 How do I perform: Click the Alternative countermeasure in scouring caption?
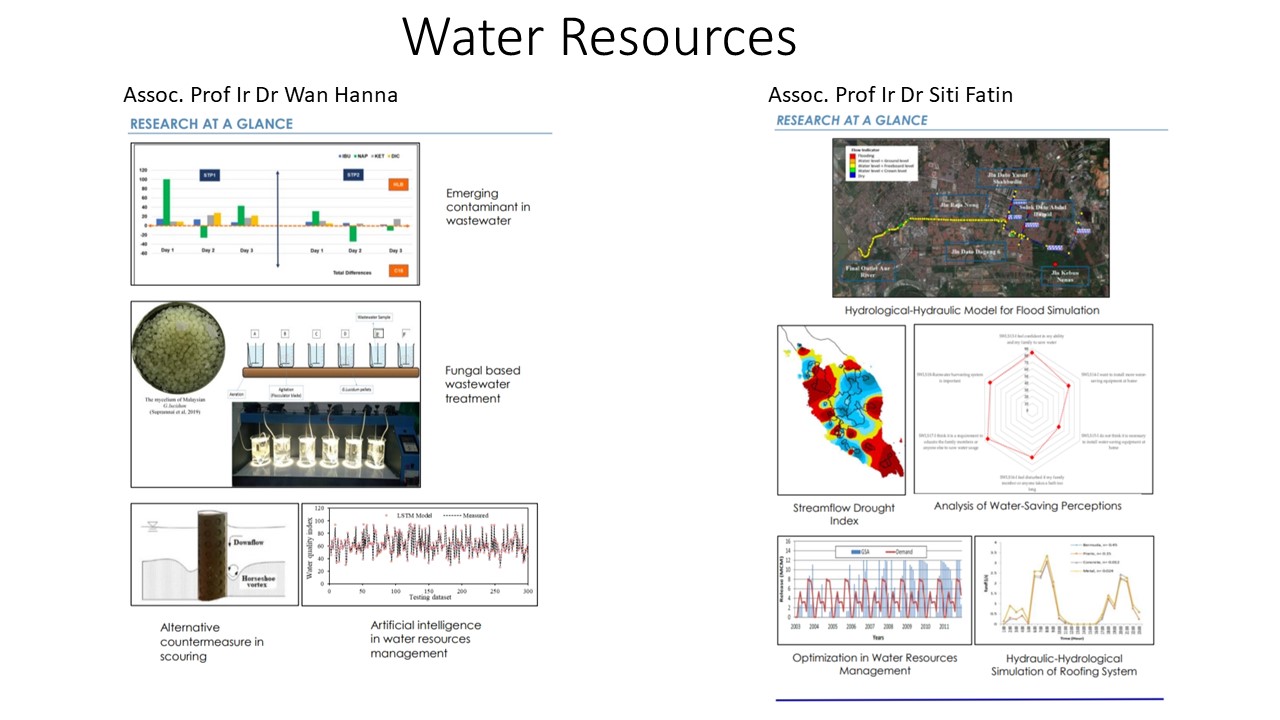(x=211, y=642)
